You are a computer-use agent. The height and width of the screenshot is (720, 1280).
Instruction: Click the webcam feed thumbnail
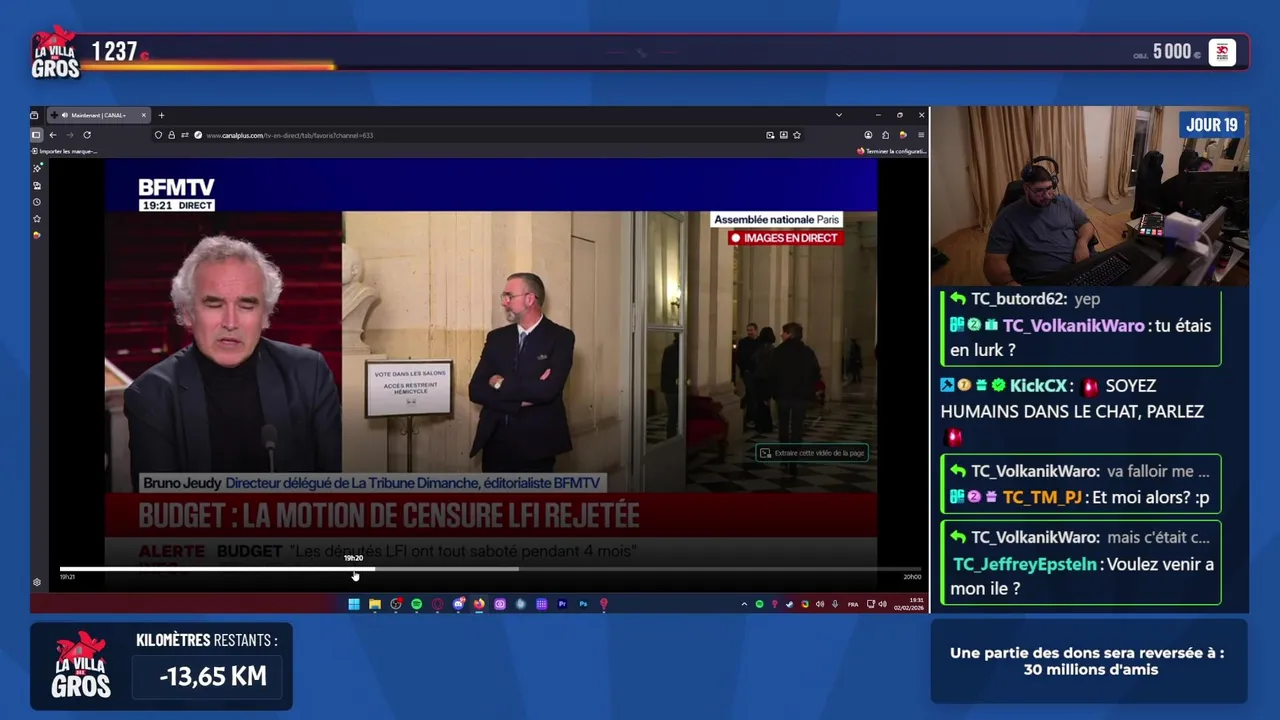point(1090,196)
